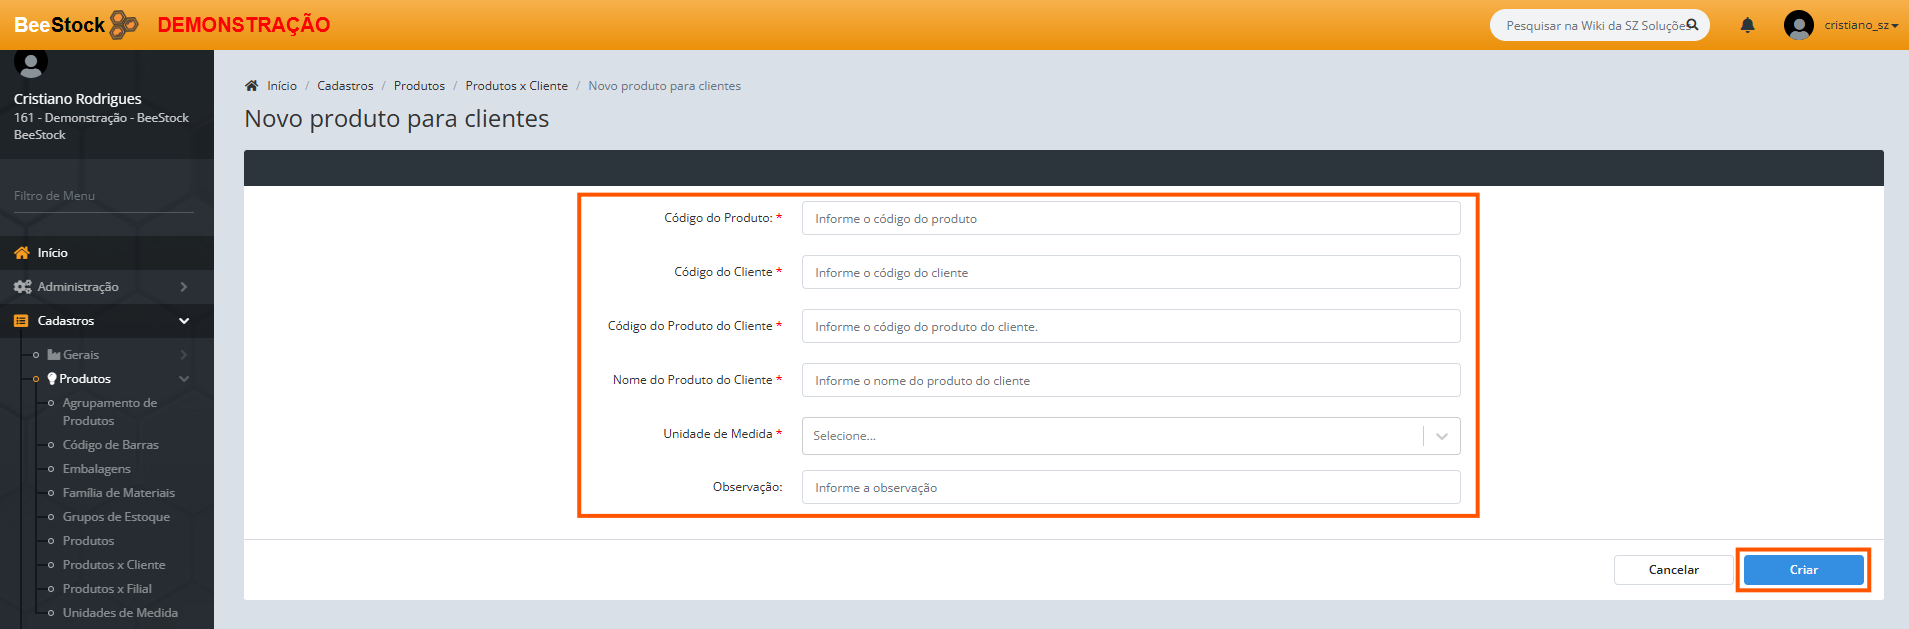Open the Unidade de Medida dropdown
The image size is (1909, 629).
[1130, 436]
